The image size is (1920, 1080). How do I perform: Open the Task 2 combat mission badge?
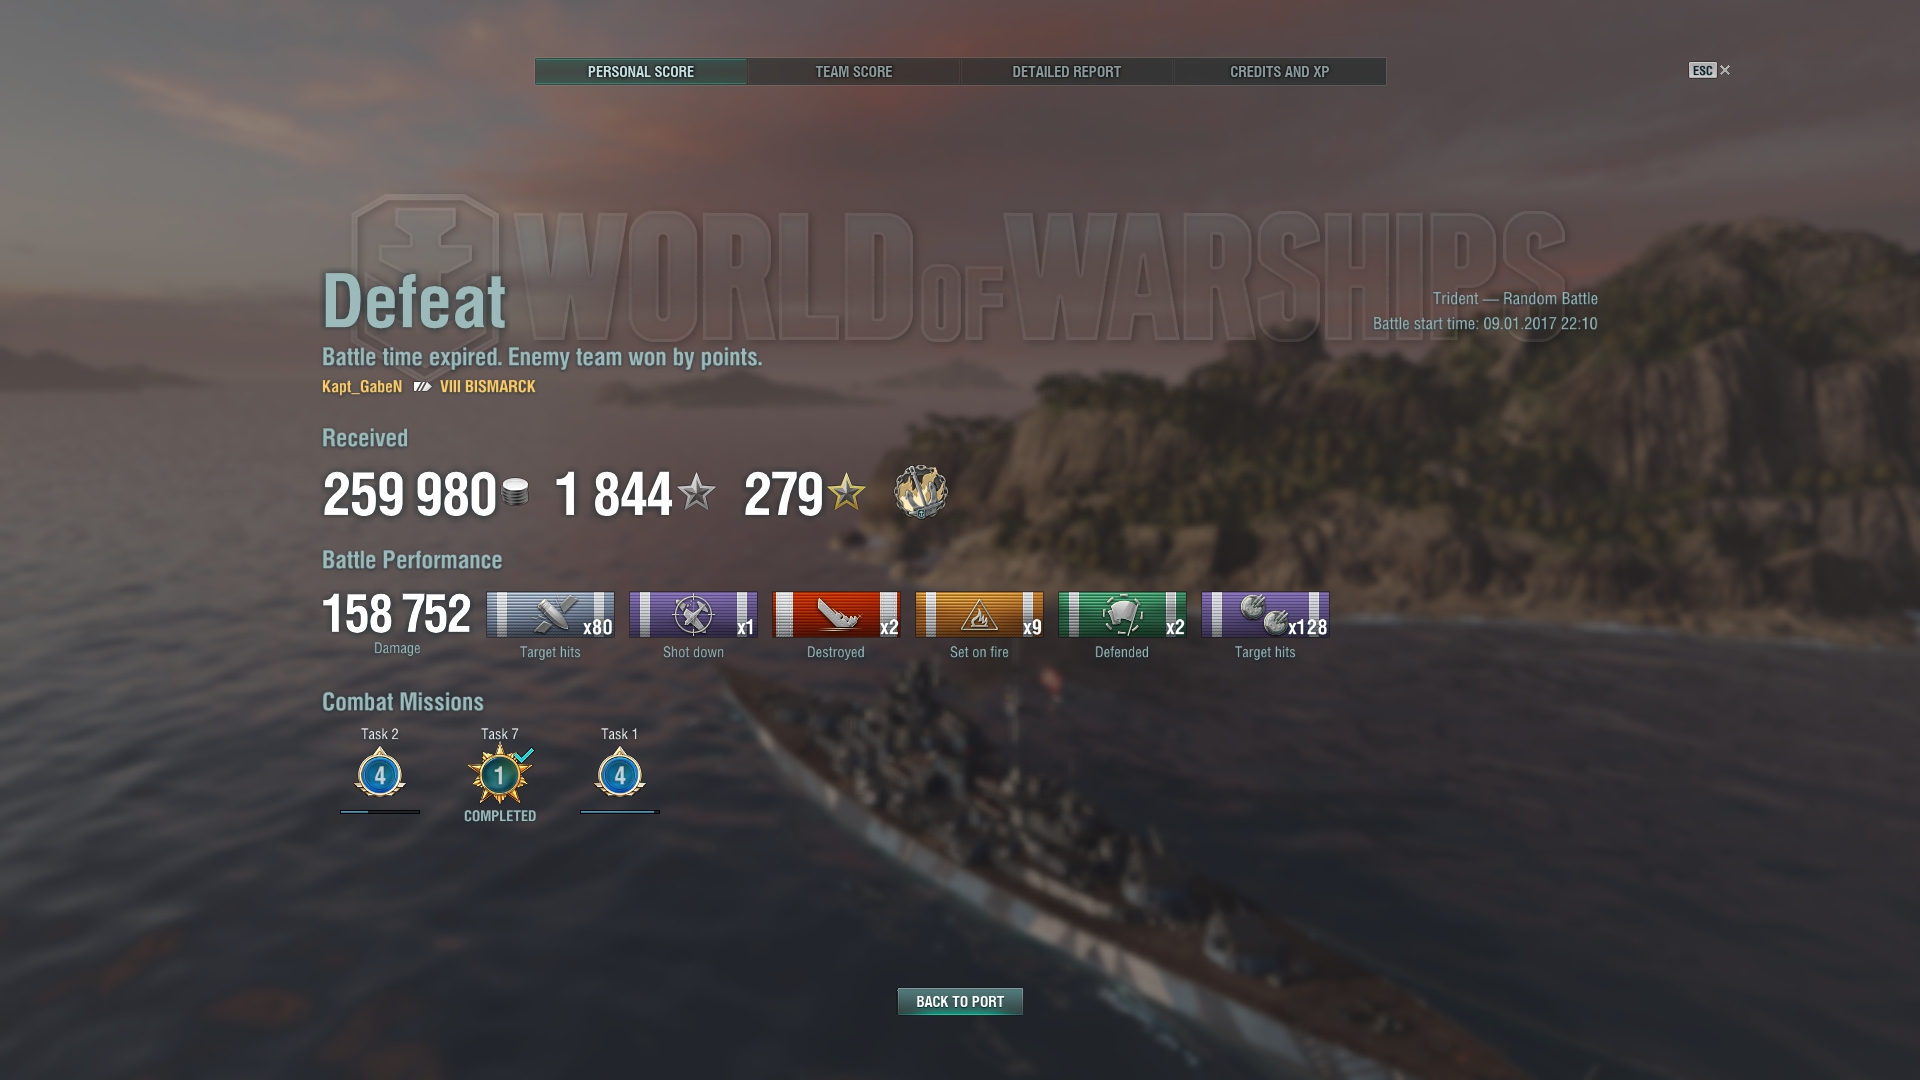380,773
